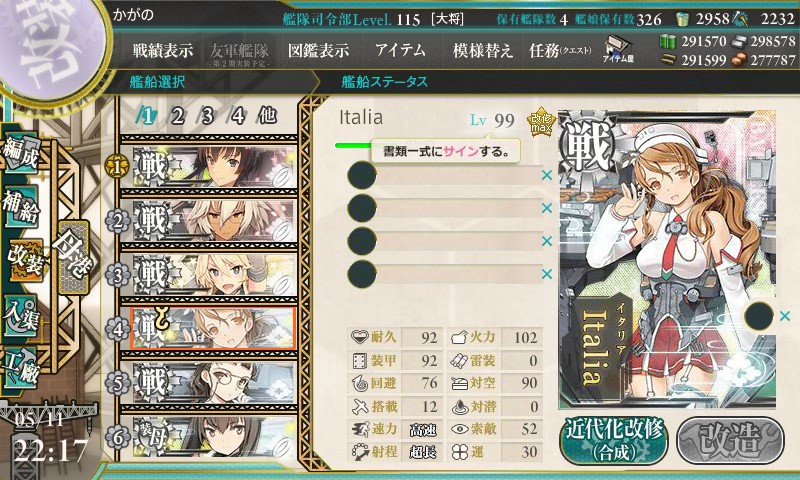Screen dimensions: 800x480
Task: Click the 近代化改修 modernization button
Action: (x=614, y=440)
